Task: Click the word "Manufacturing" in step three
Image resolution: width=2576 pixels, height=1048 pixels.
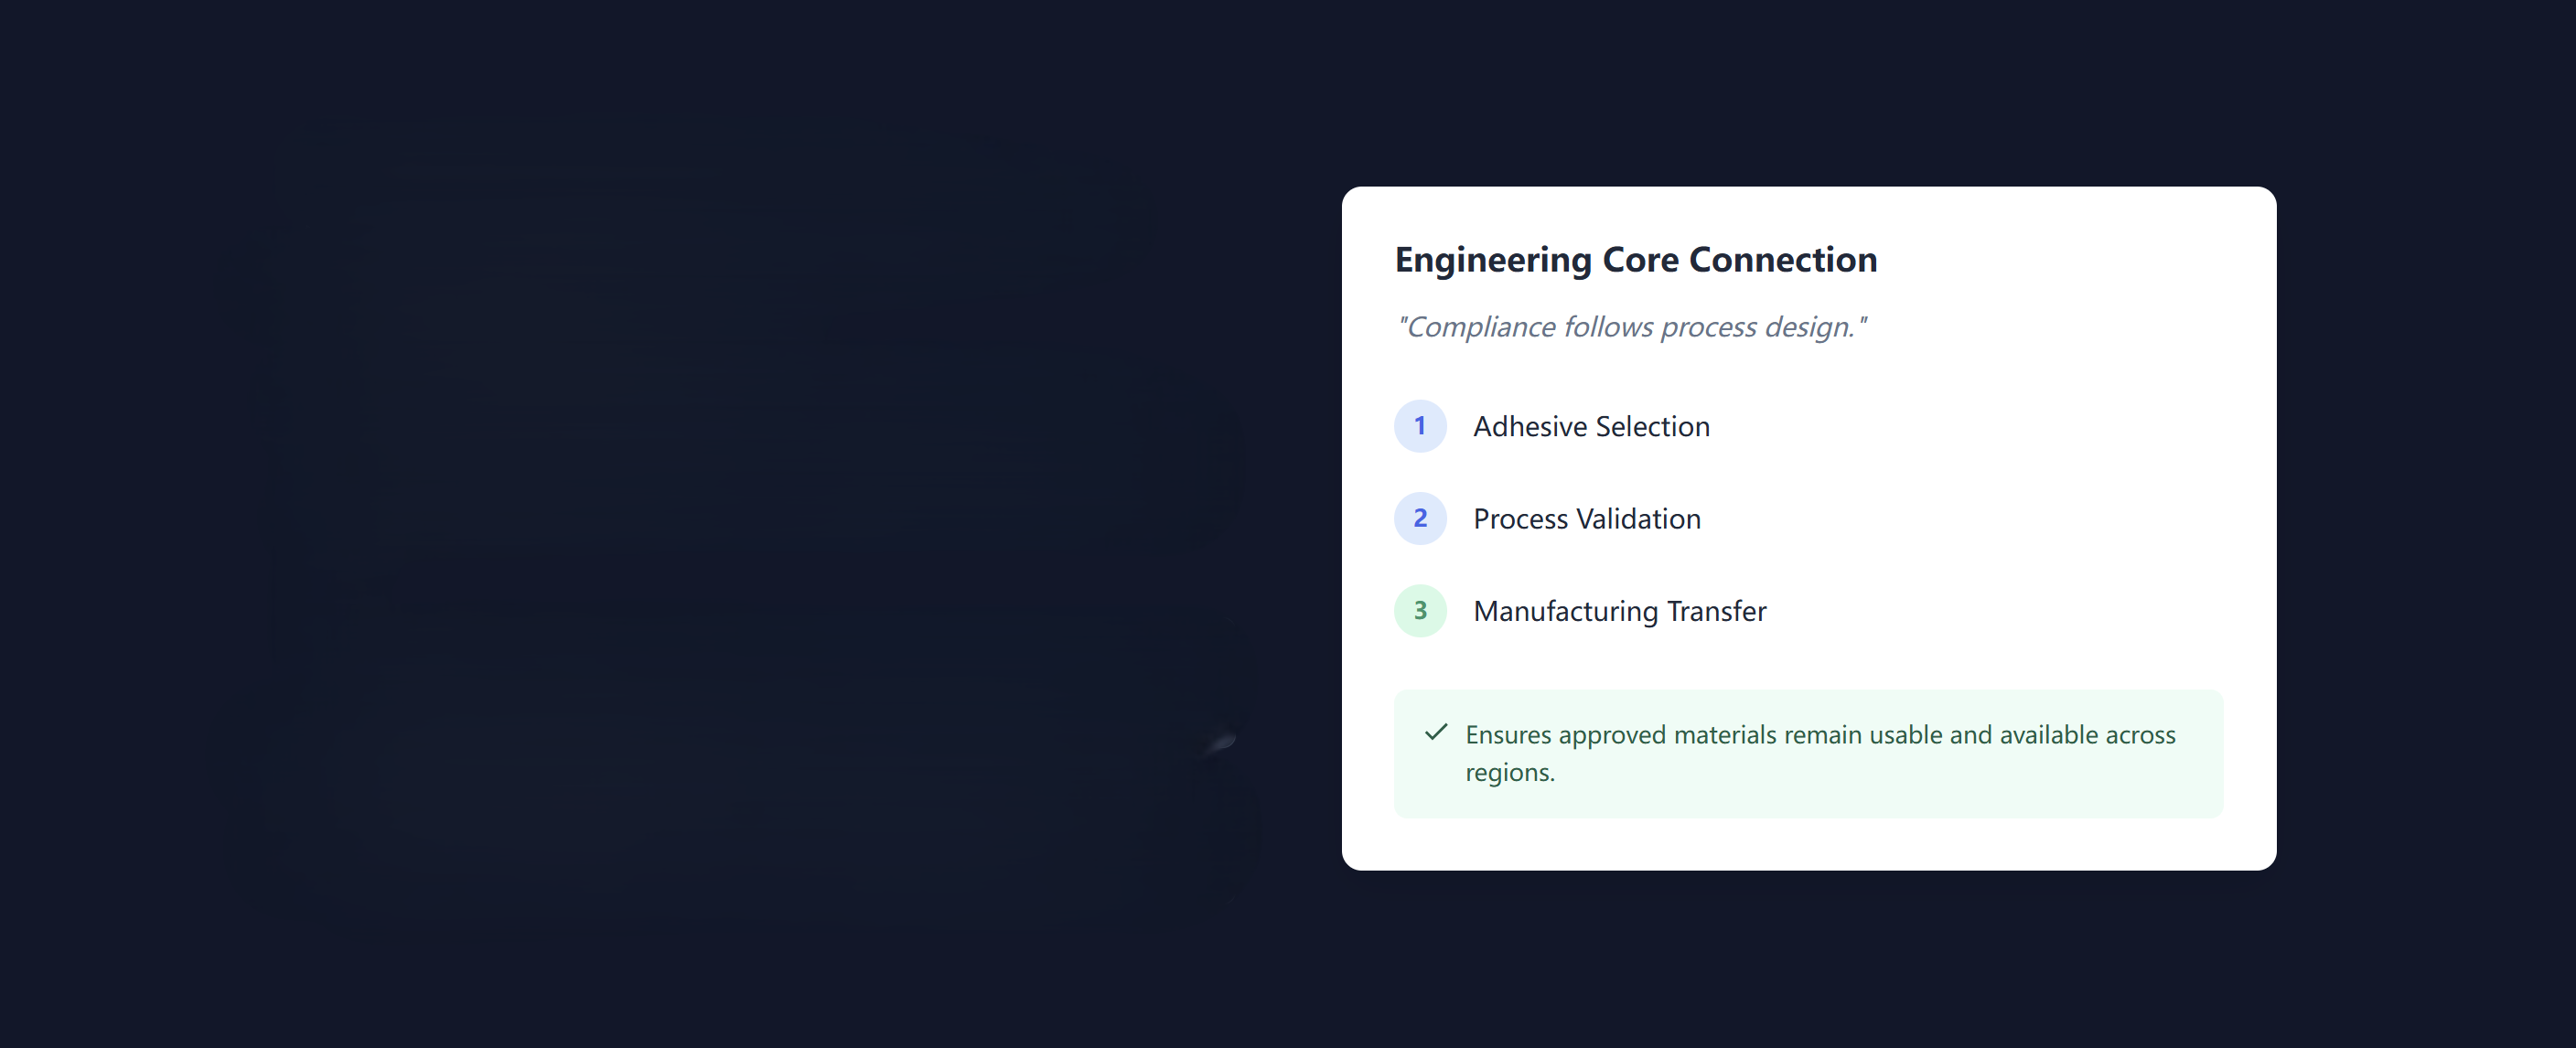Action: point(1565,611)
